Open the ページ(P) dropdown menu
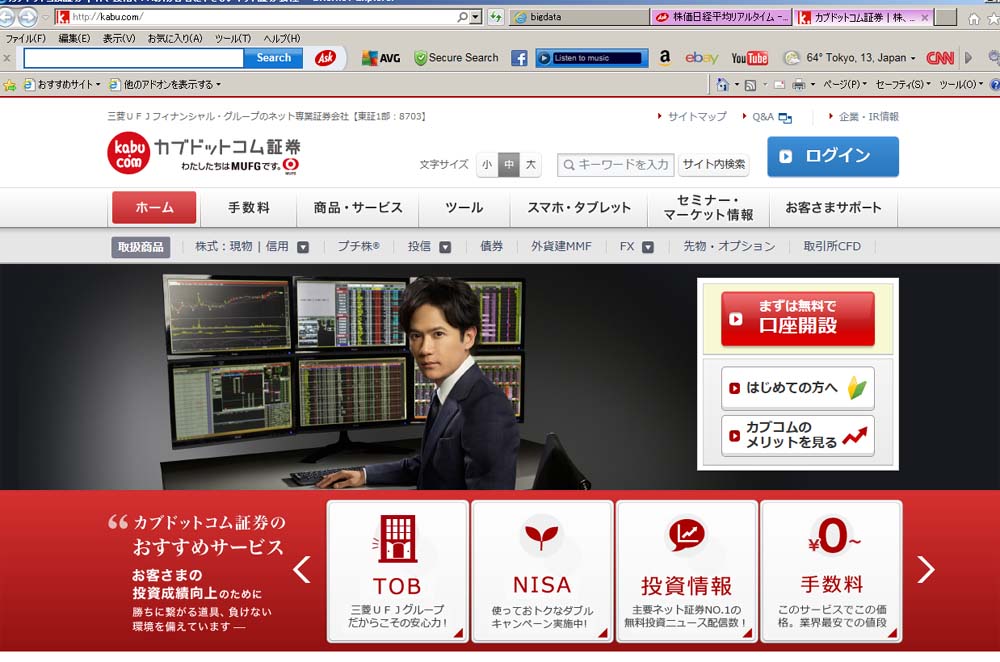Viewport: 1000px width, 662px height. coord(844,84)
